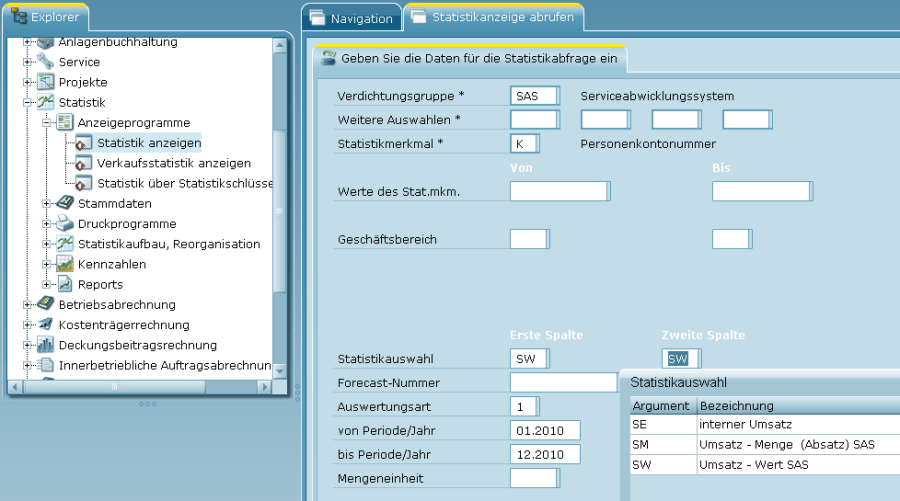This screenshot has height=501, width=900.
Task: Click the Statistikaufbau, Reorganisation icon
Action: (65, 243)
